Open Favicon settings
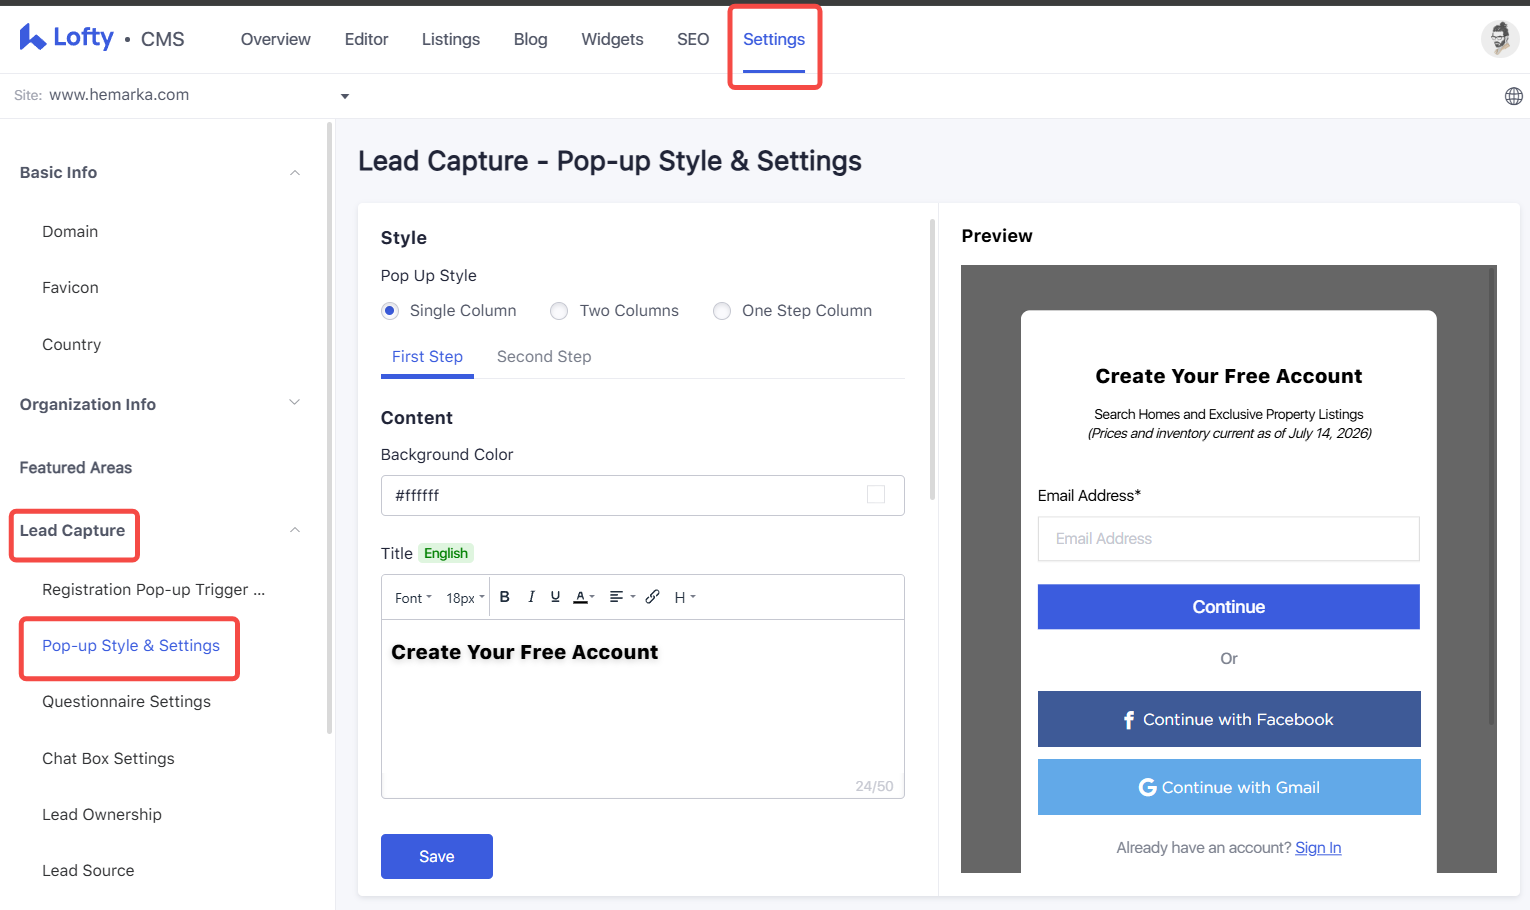This screenshot has width=1530, height=910. pyautogui.click(x=70, y=288)
